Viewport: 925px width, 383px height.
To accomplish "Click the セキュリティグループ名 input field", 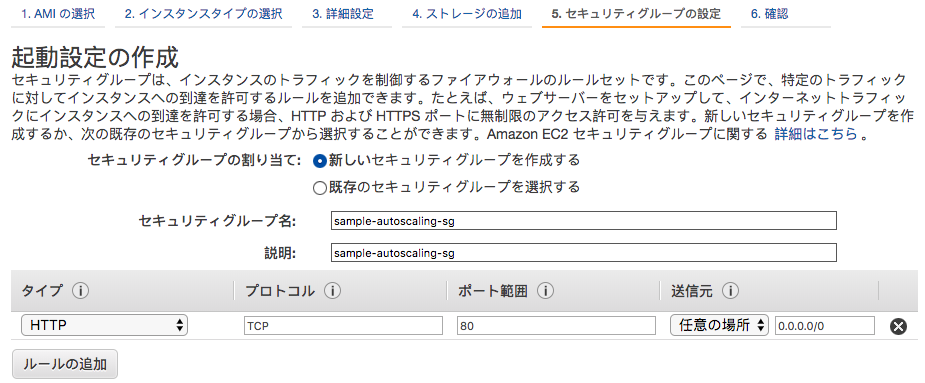I will [584, 221].
